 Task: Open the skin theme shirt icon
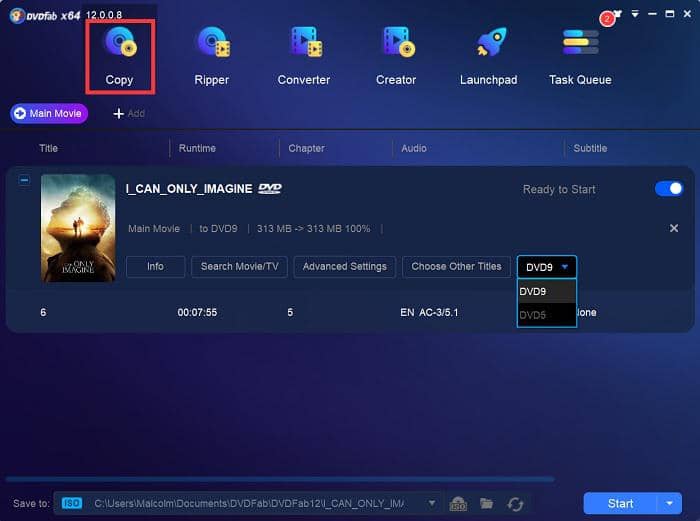point(619,15)
